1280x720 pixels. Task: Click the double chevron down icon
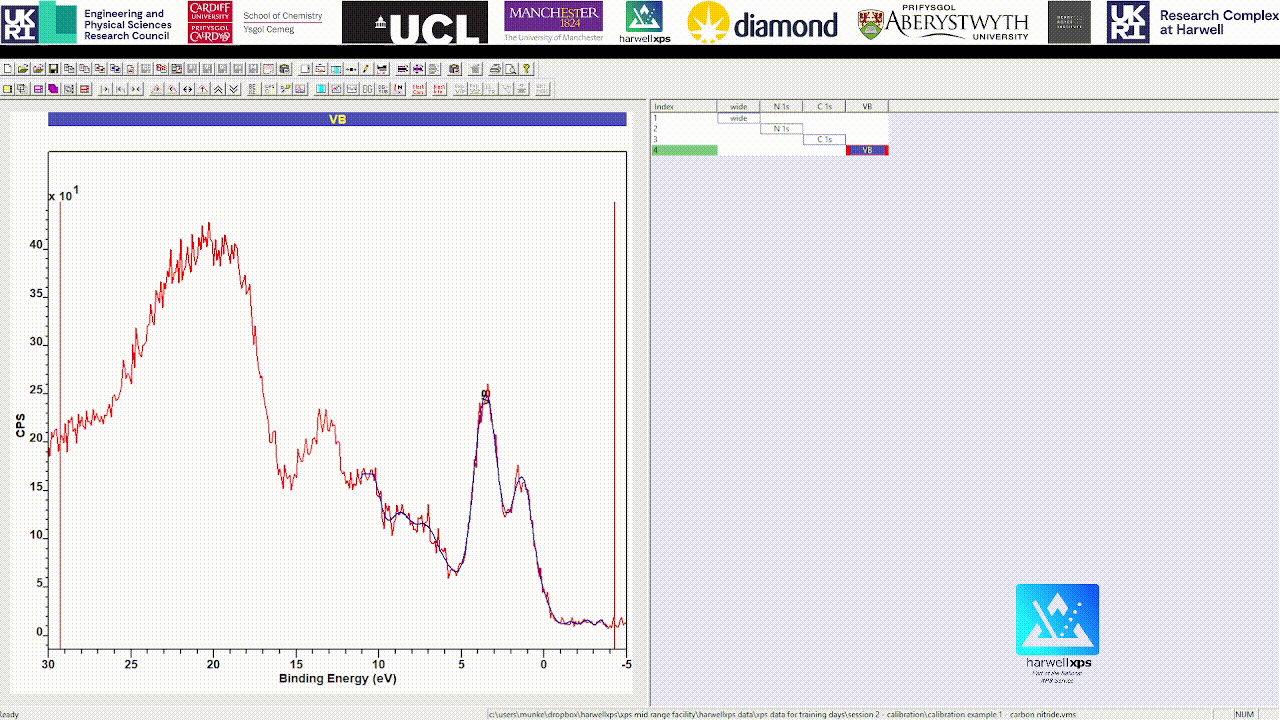click(234, 89)
